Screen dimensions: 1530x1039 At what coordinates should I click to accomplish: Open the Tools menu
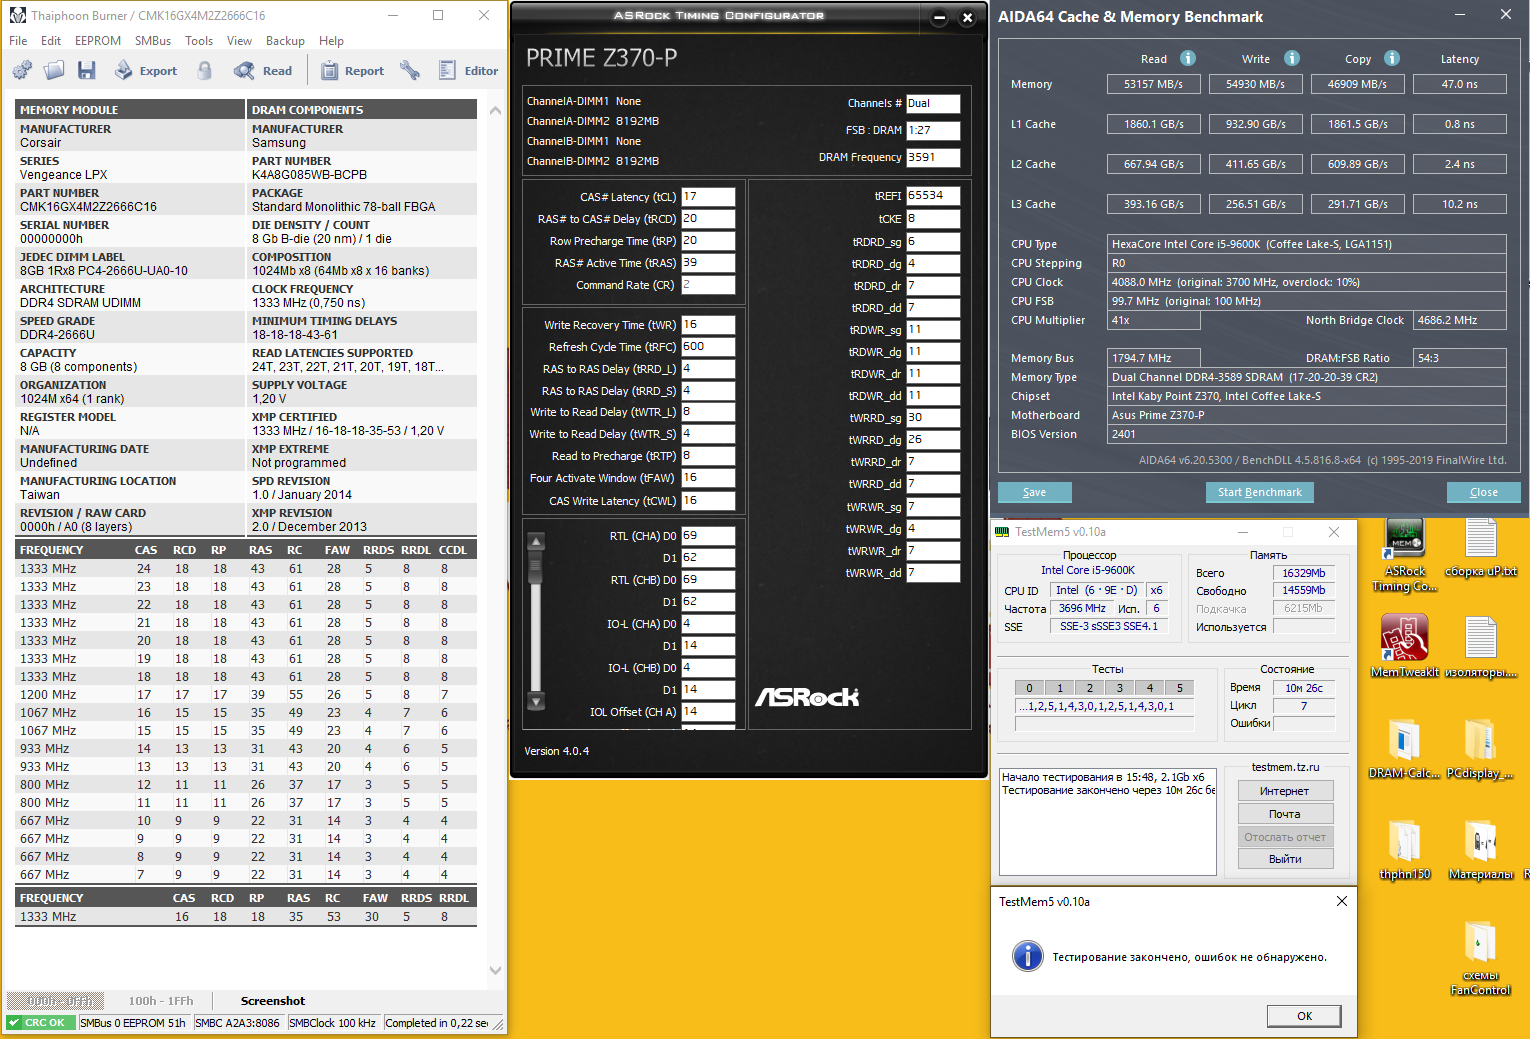click(199, 41)
